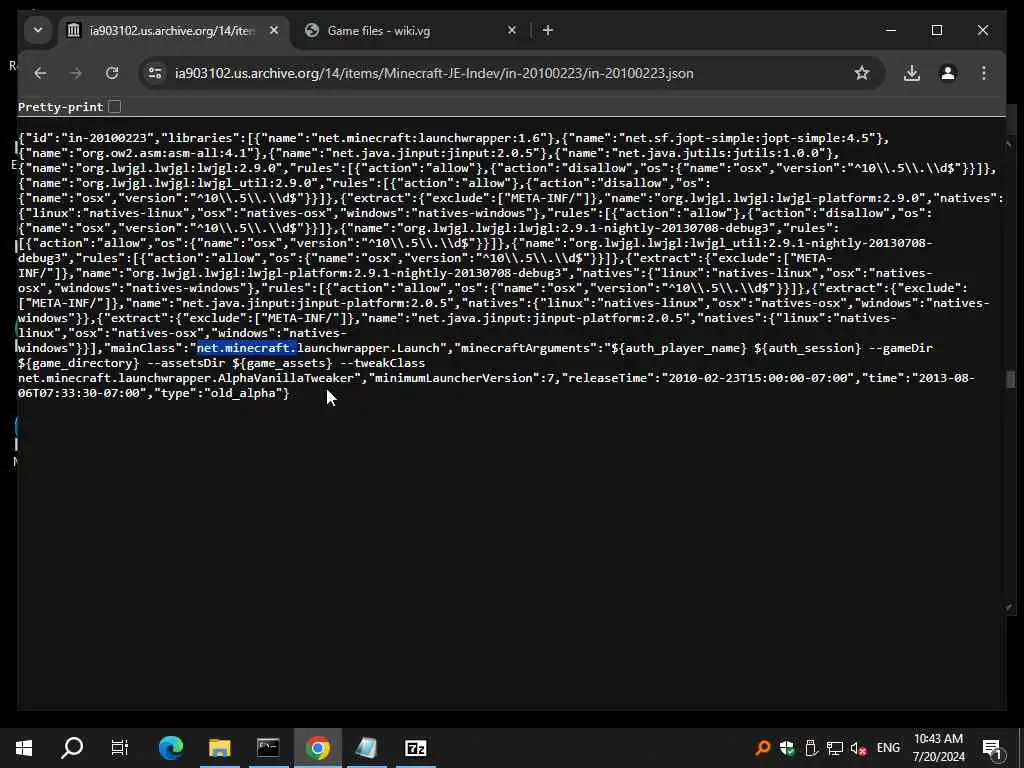Launch Microsoft Edge from taskbar
This screenshot has width=1024, height=768.
tap(171, 748)
